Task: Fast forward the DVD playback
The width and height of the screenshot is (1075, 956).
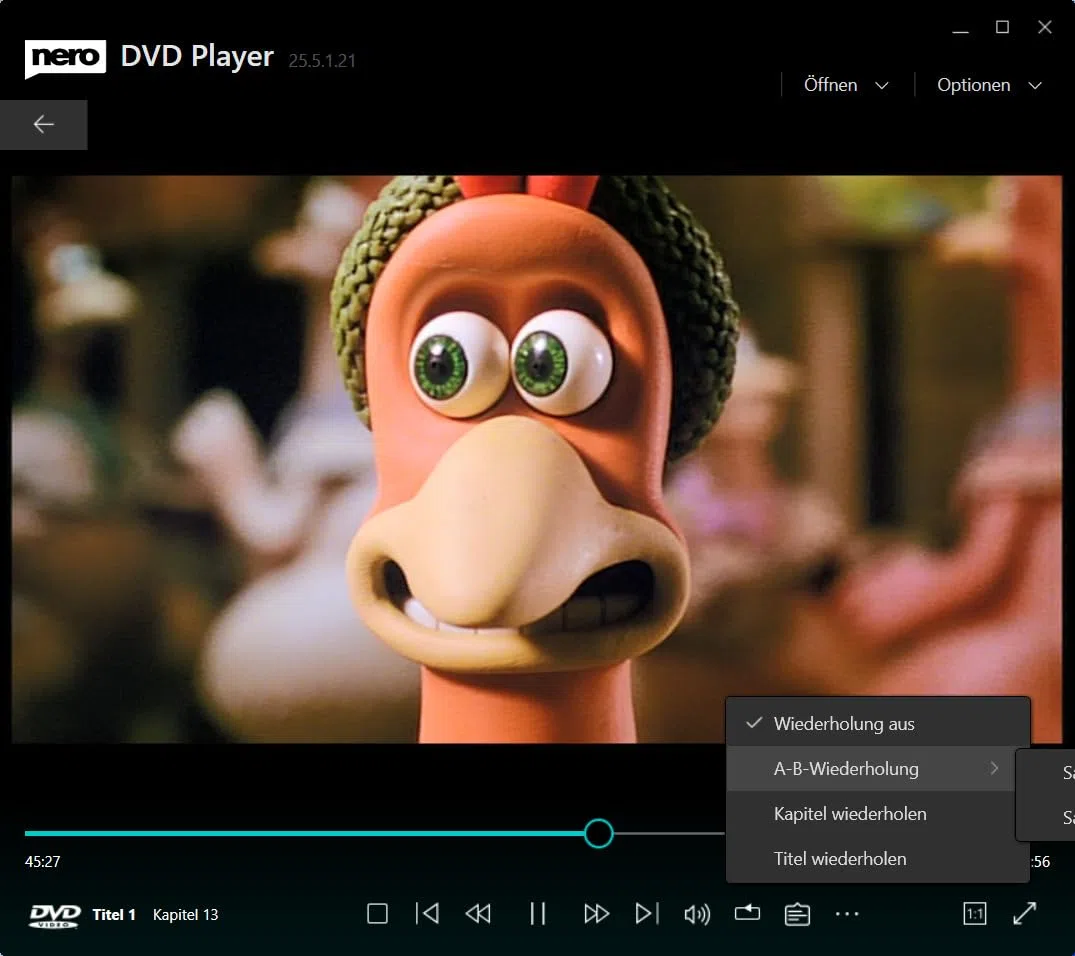Action: 596,913
